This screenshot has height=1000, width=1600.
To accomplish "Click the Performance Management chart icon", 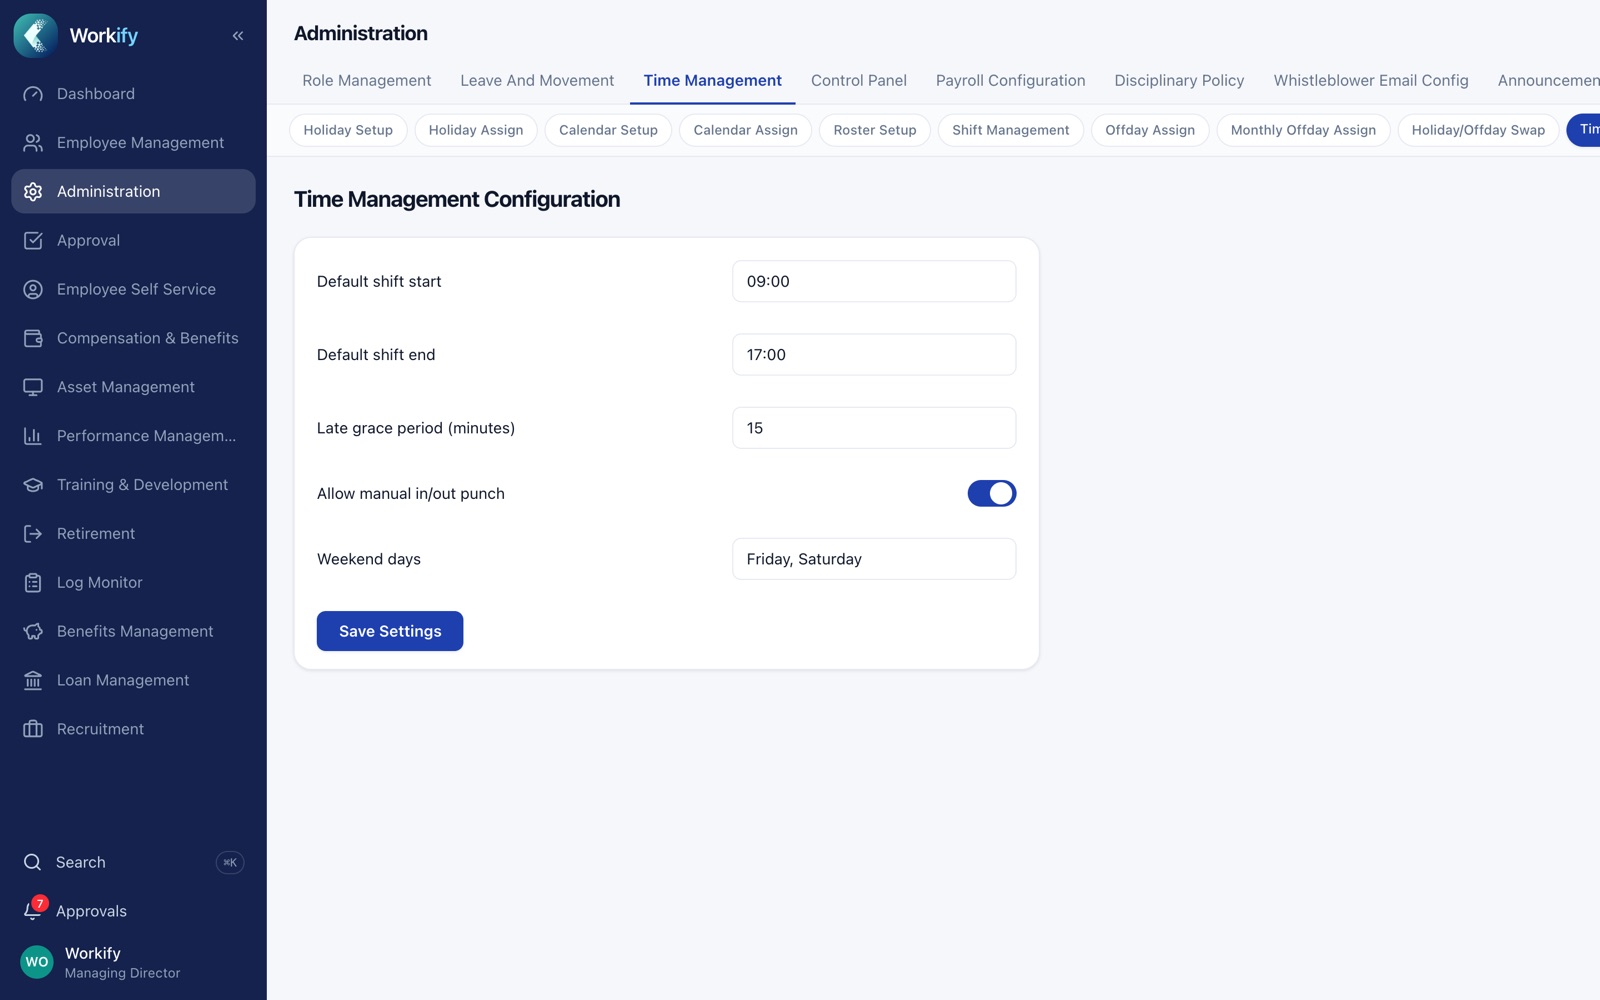I will tap(33, 436).
